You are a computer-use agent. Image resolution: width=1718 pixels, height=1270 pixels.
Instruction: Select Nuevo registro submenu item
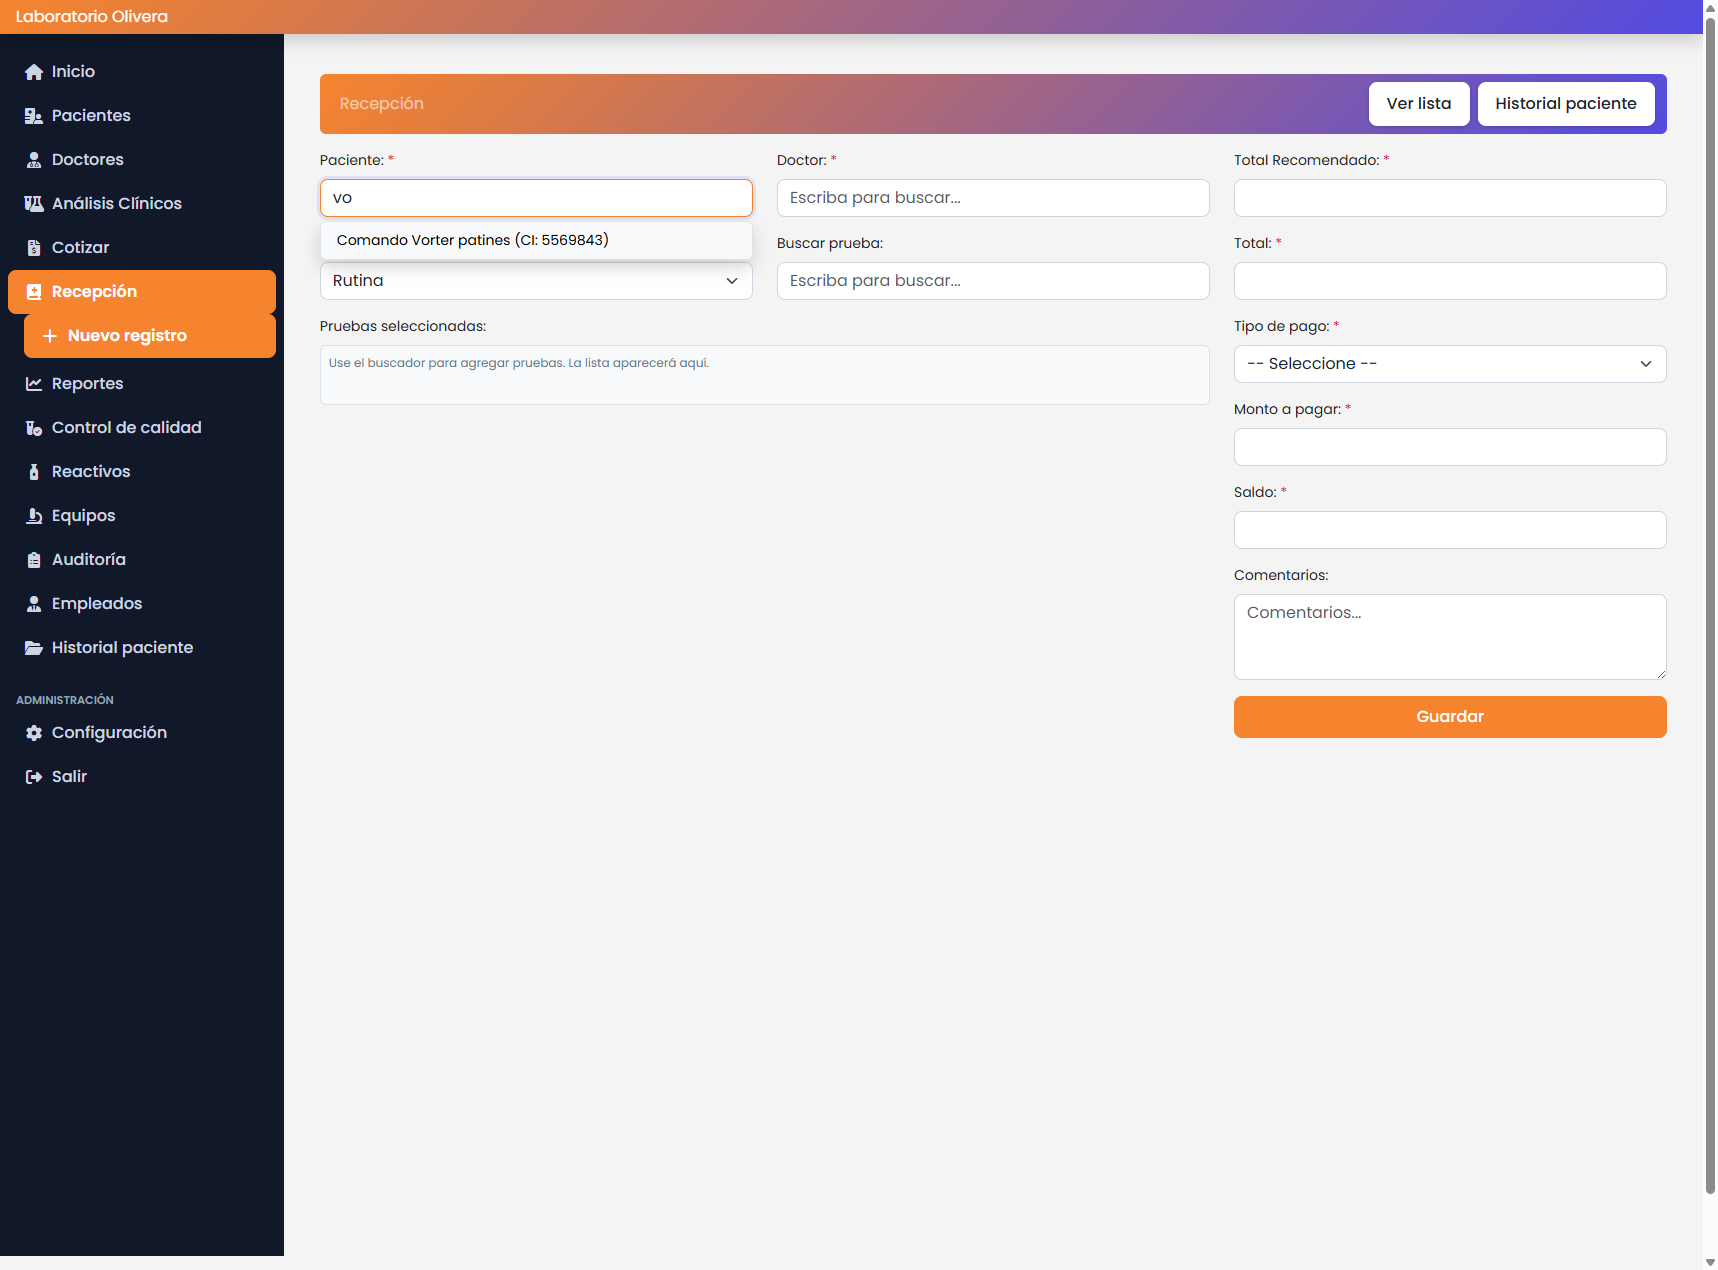pyautogui.click(x=127, y=336)
